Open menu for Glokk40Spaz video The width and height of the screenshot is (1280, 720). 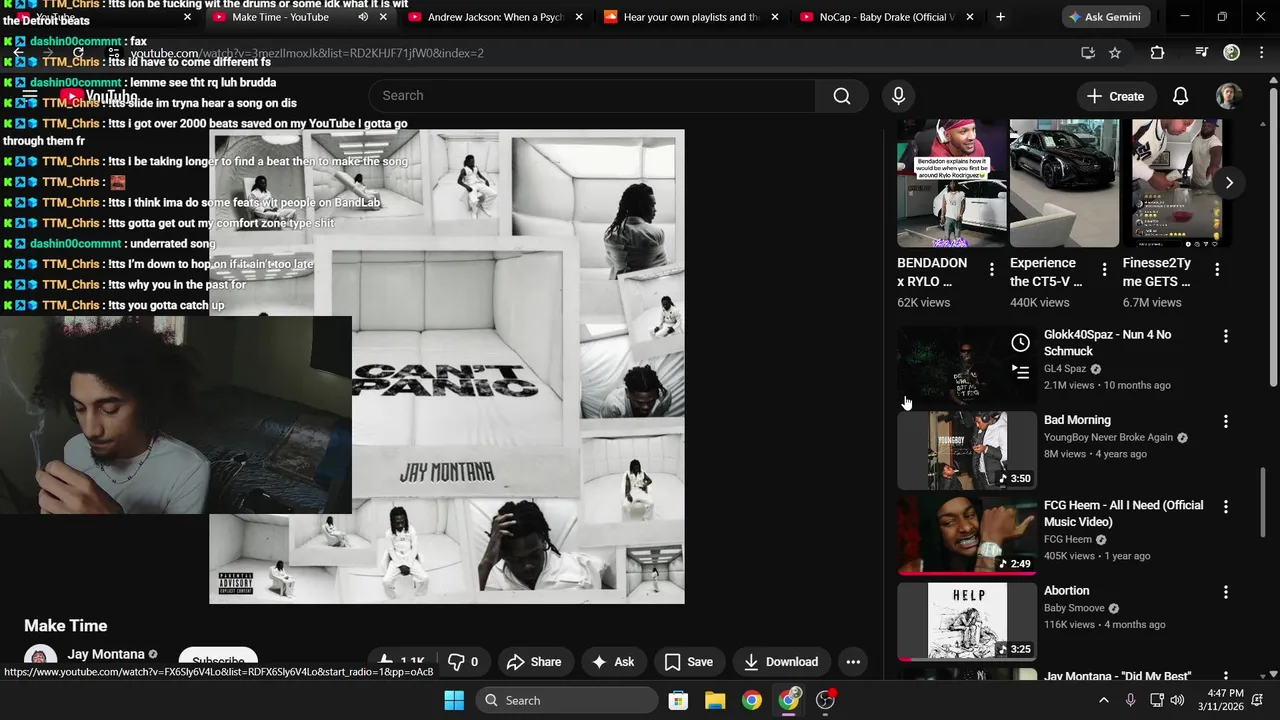(1226, 337)
